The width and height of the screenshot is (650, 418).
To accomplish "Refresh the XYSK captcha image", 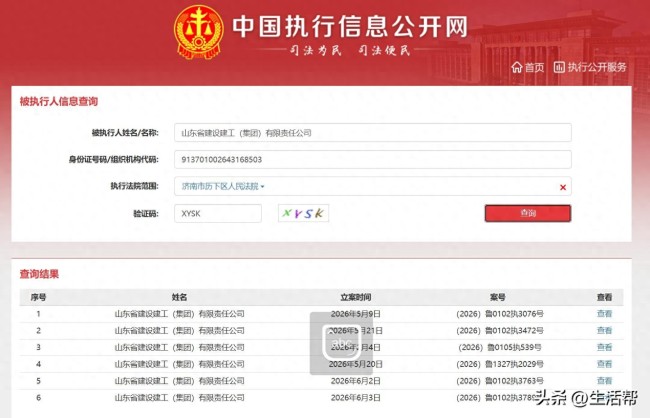I will 303,213.
